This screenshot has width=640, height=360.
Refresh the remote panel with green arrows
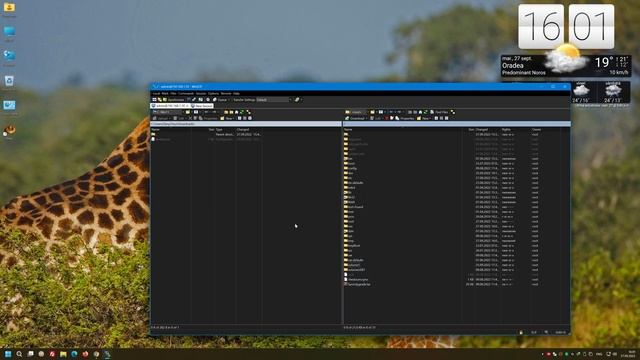tap(426, 112)
